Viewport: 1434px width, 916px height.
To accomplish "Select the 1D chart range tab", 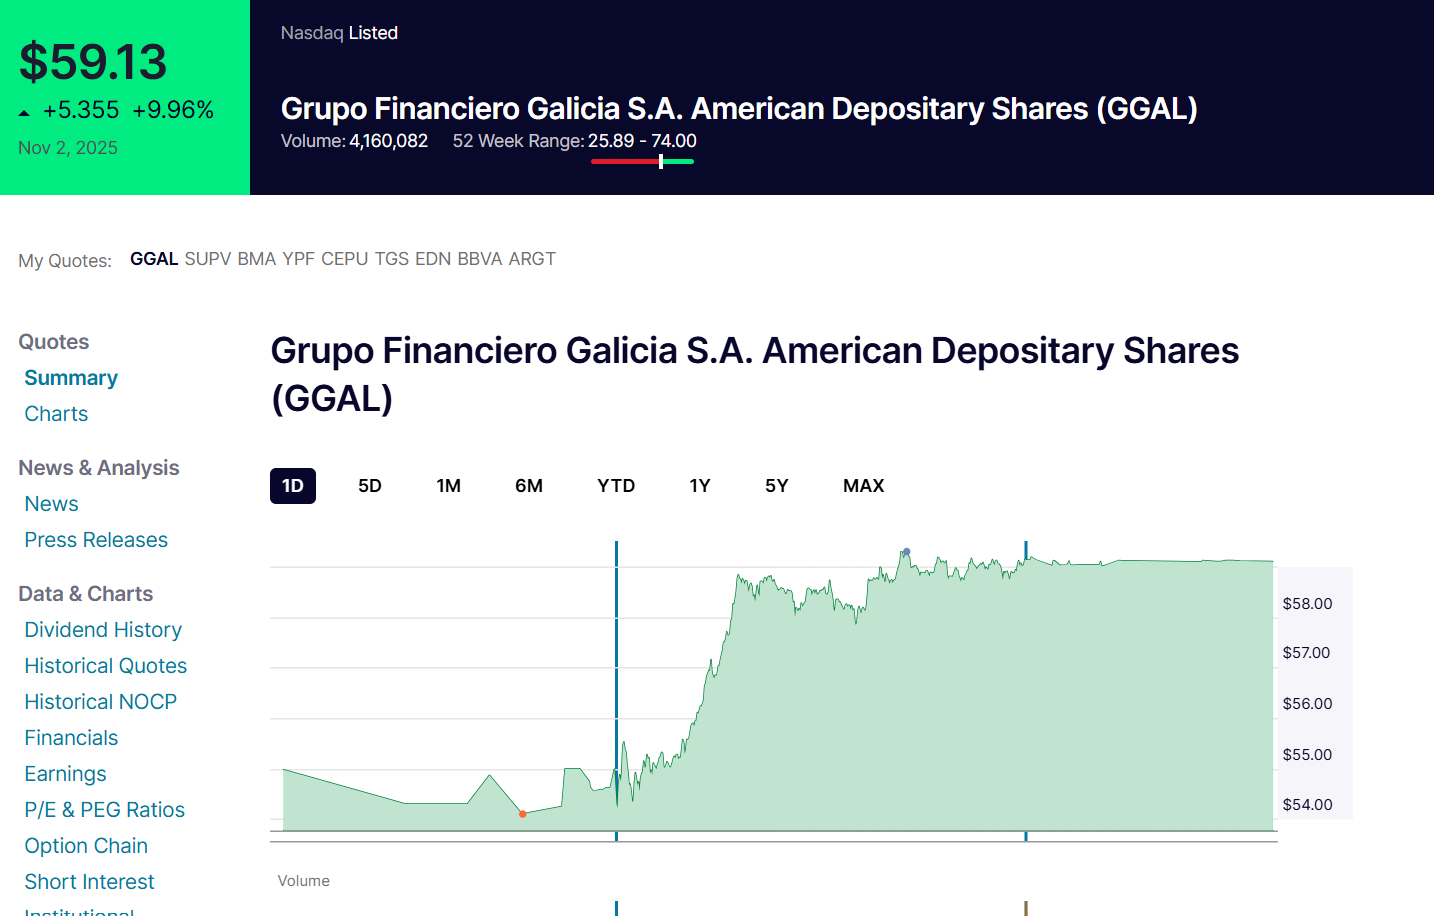I will point(293,486).
